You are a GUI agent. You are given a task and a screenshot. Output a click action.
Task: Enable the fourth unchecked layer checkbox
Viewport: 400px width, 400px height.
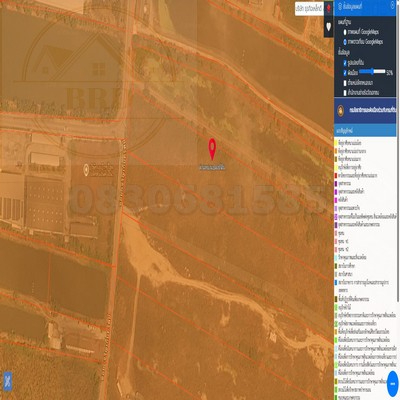345,92
